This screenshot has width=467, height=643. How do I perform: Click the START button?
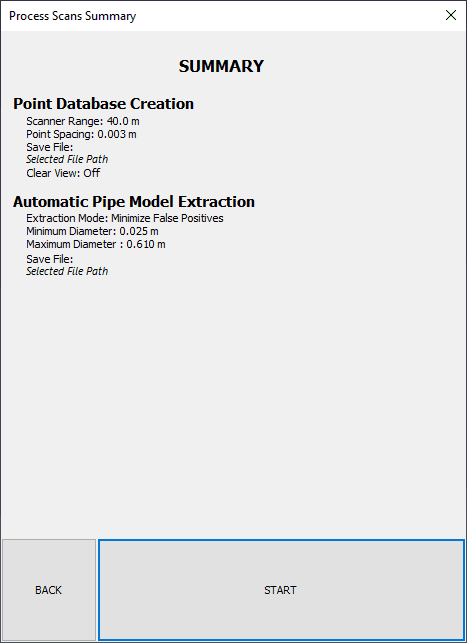[x=281, y=590]
